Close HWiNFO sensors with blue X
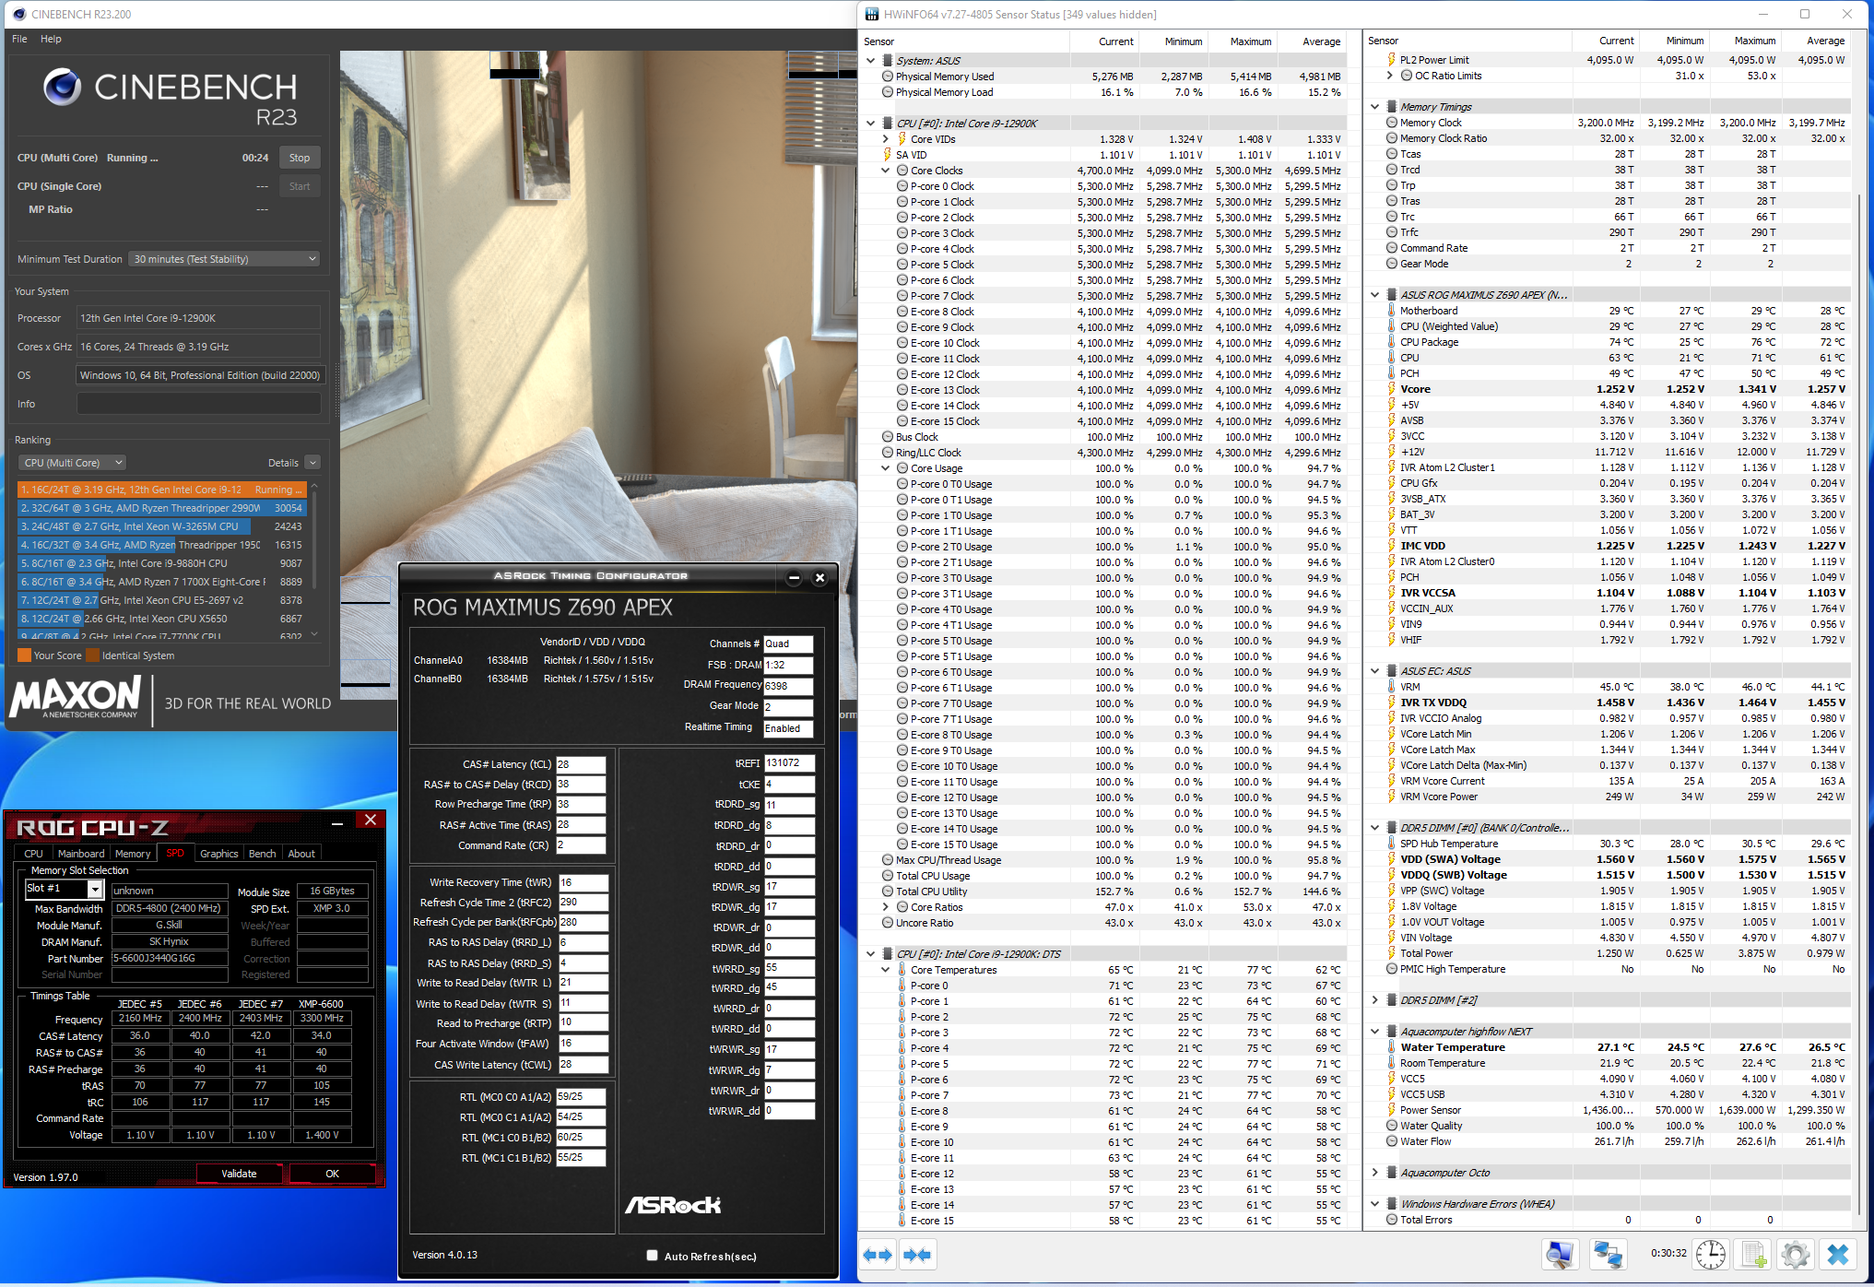Image resolution: width=1874 pixels, height=1287 pixels. tap(1838, 1254)
